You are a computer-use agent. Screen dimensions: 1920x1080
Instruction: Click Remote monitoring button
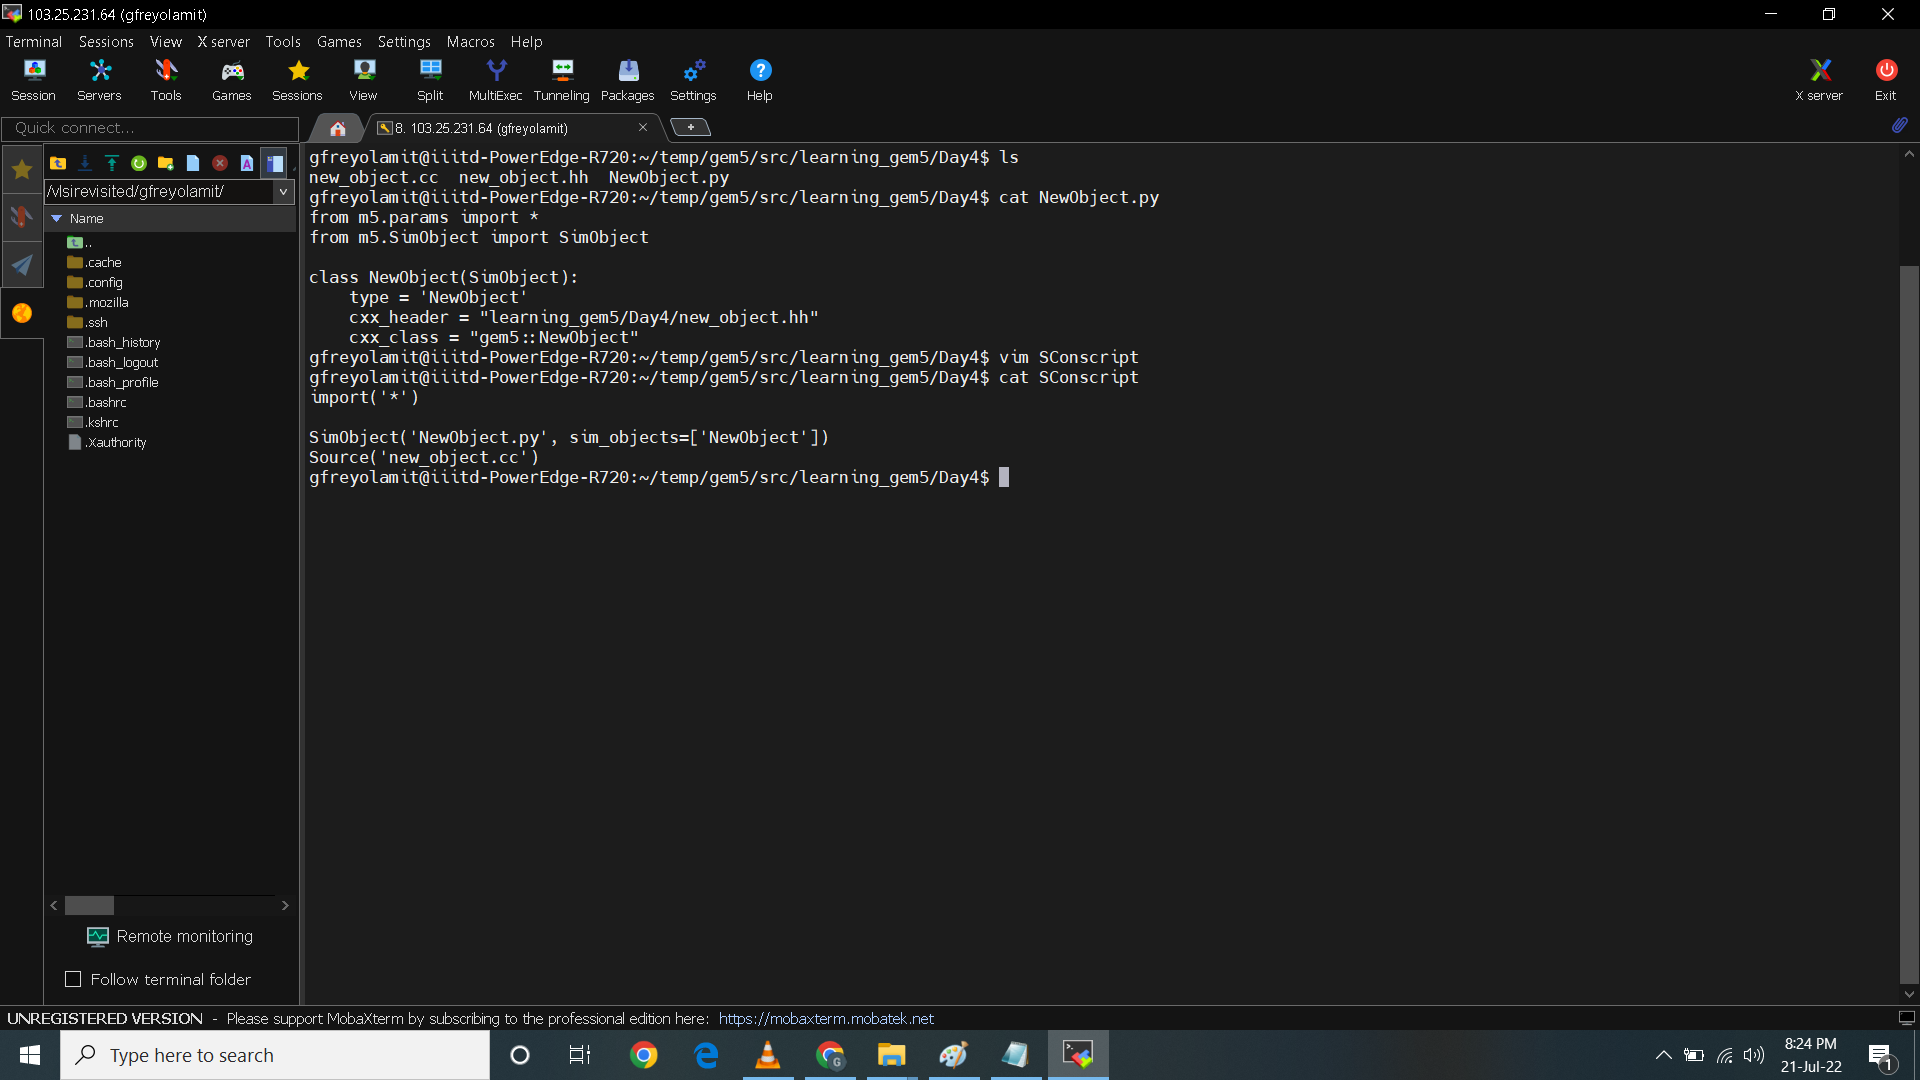pyautogui.click(x=170, y=936)
